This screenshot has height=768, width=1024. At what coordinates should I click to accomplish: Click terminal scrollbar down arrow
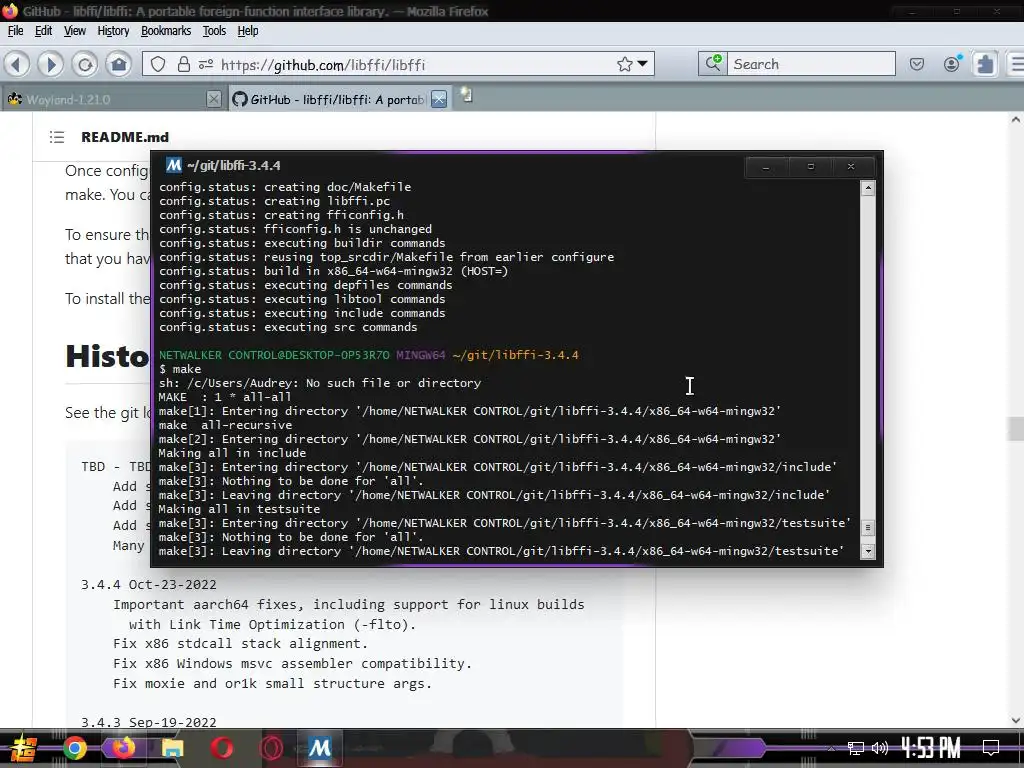click(868, 551)
